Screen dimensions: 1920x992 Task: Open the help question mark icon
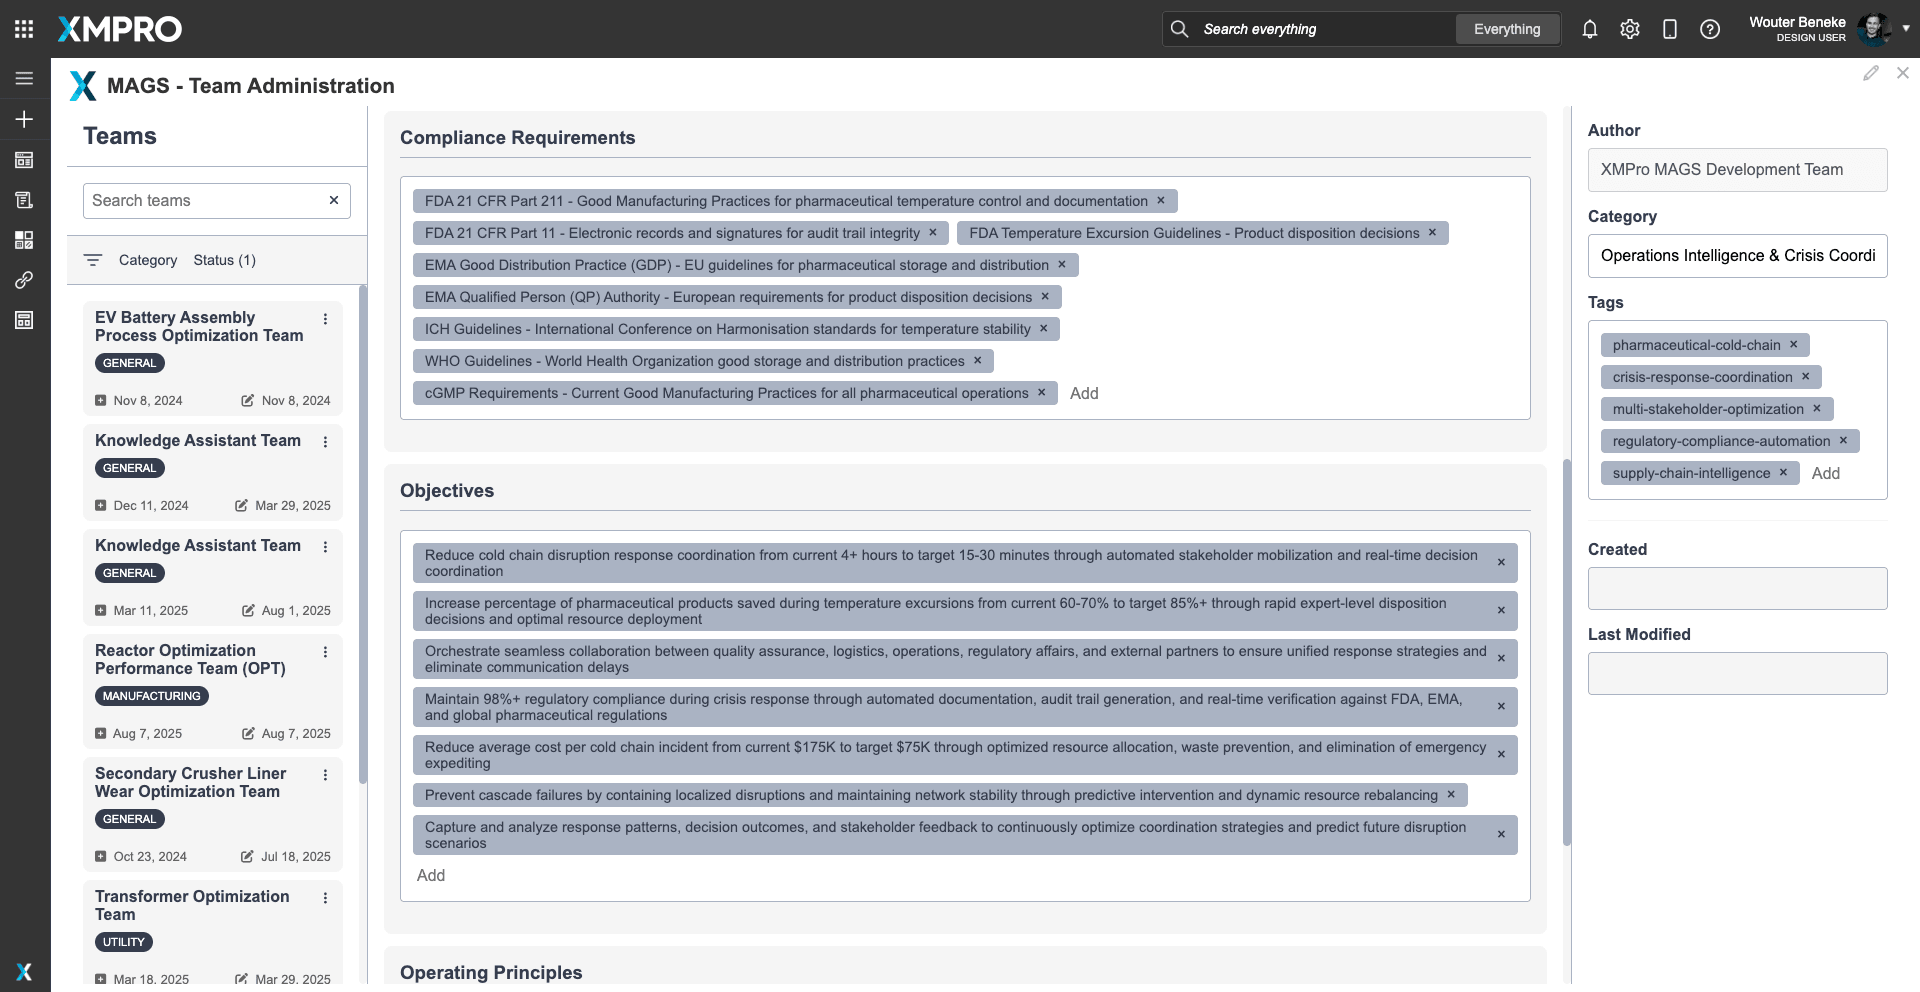point(1710,29)
